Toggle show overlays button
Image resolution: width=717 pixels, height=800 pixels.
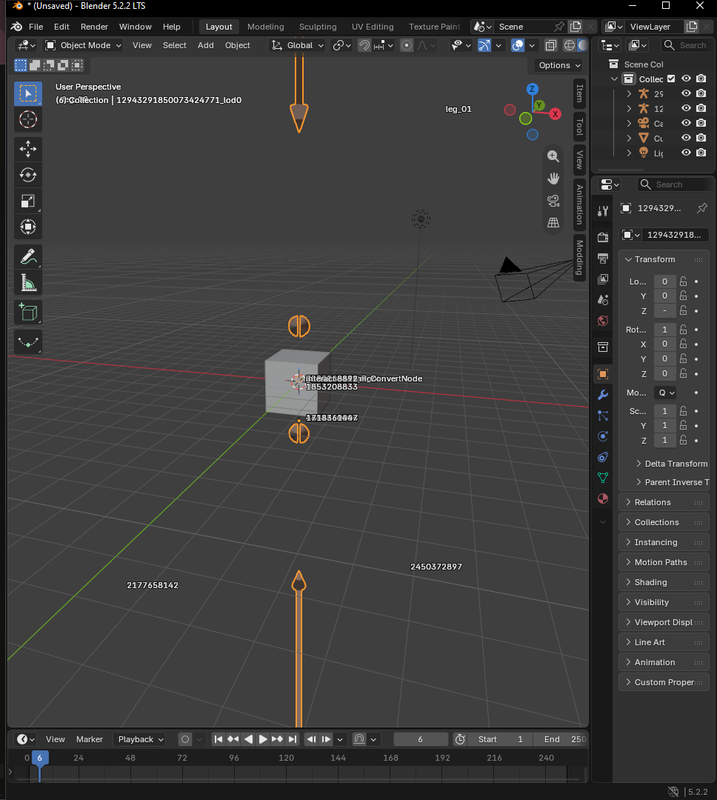click(517, 45)
